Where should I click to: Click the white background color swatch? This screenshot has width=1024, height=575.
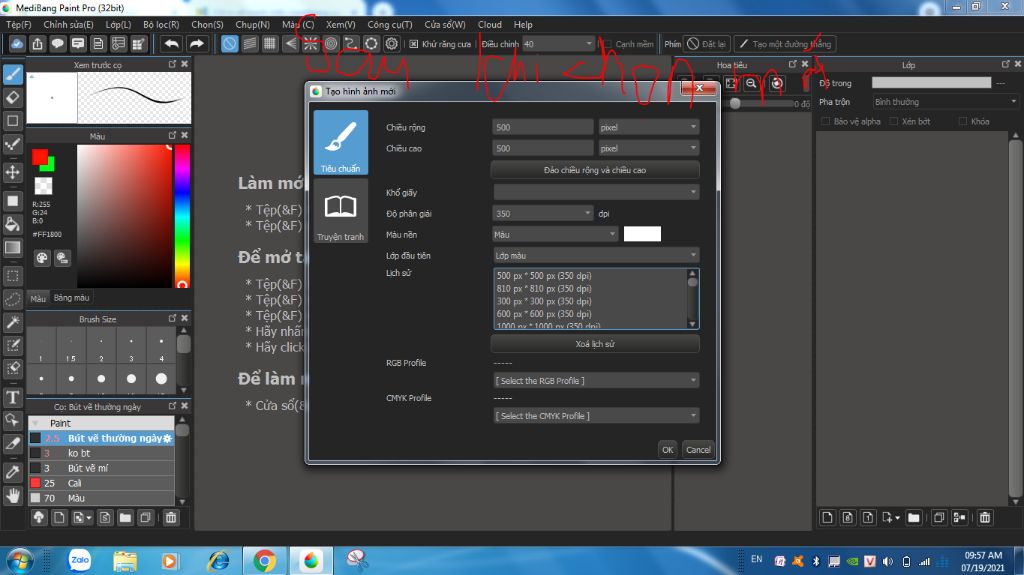[x=642, y=234]
